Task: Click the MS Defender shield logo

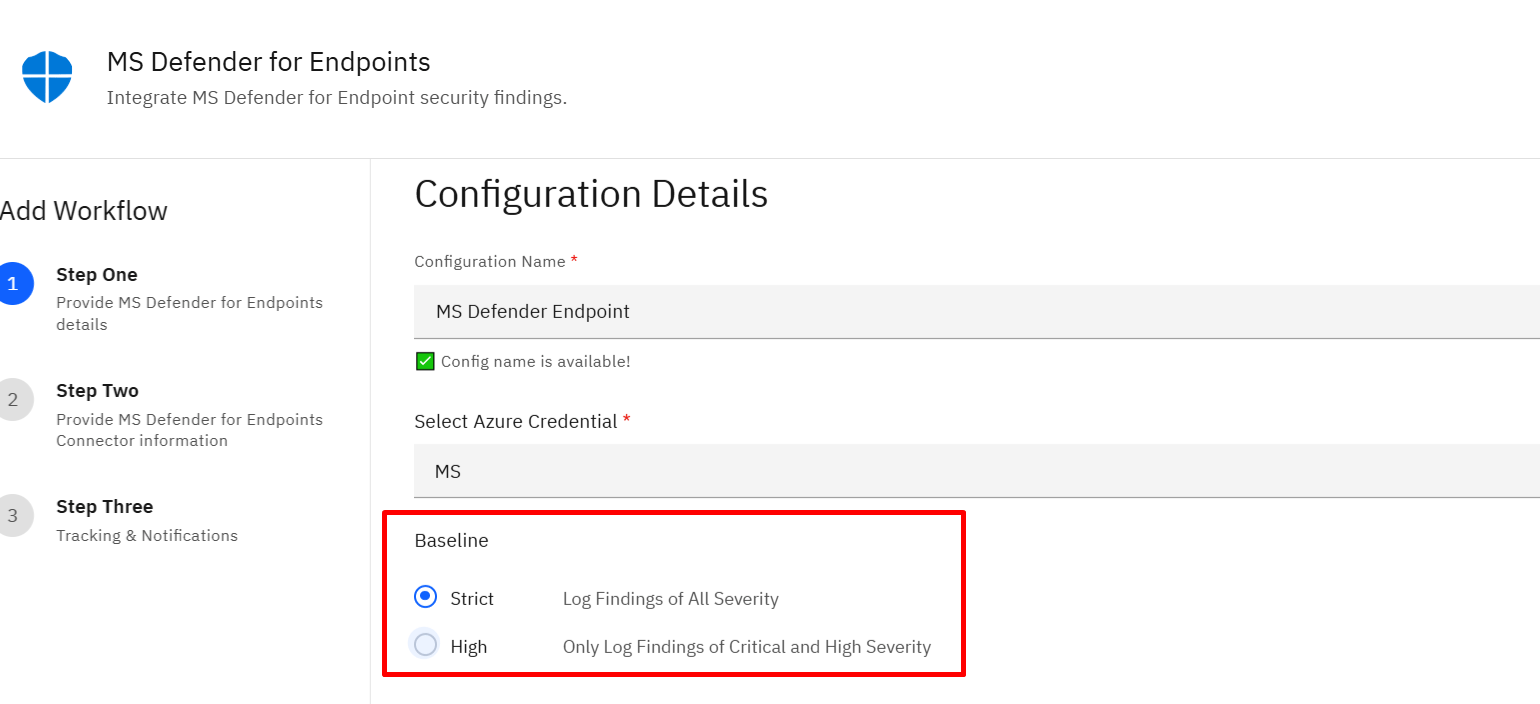Action: tap(47, 77)
